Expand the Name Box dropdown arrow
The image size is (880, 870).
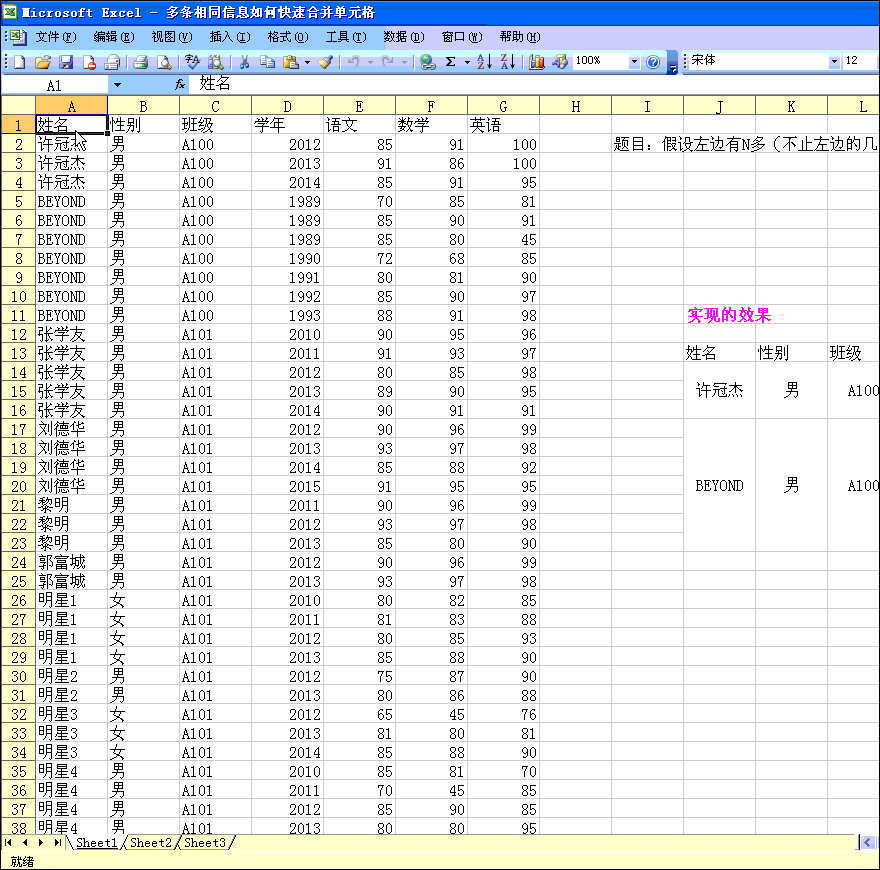coord(117,85)
